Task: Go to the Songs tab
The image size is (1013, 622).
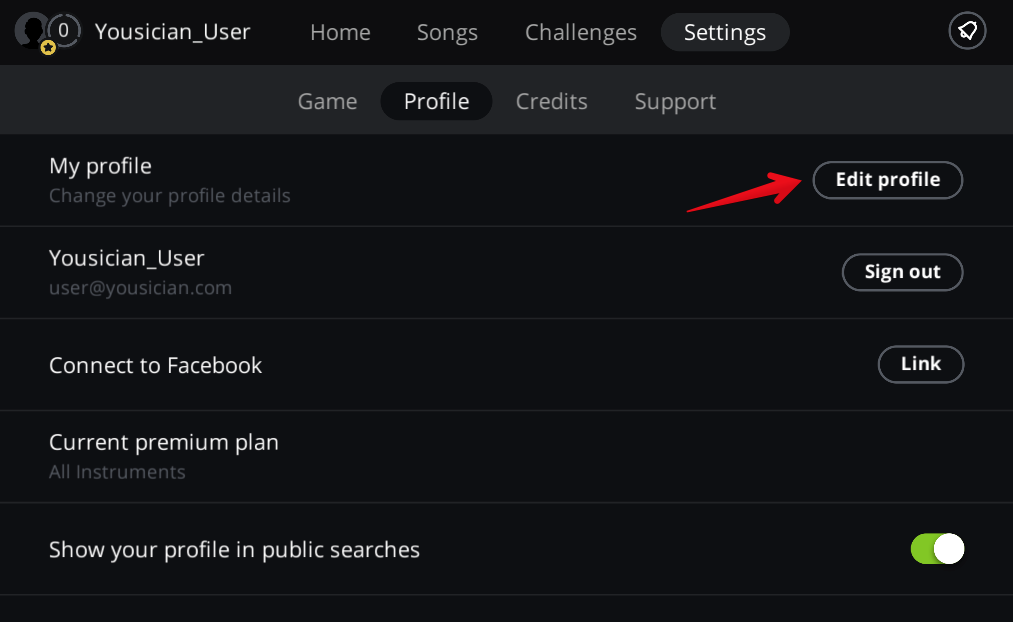Action: click(447, 32)
